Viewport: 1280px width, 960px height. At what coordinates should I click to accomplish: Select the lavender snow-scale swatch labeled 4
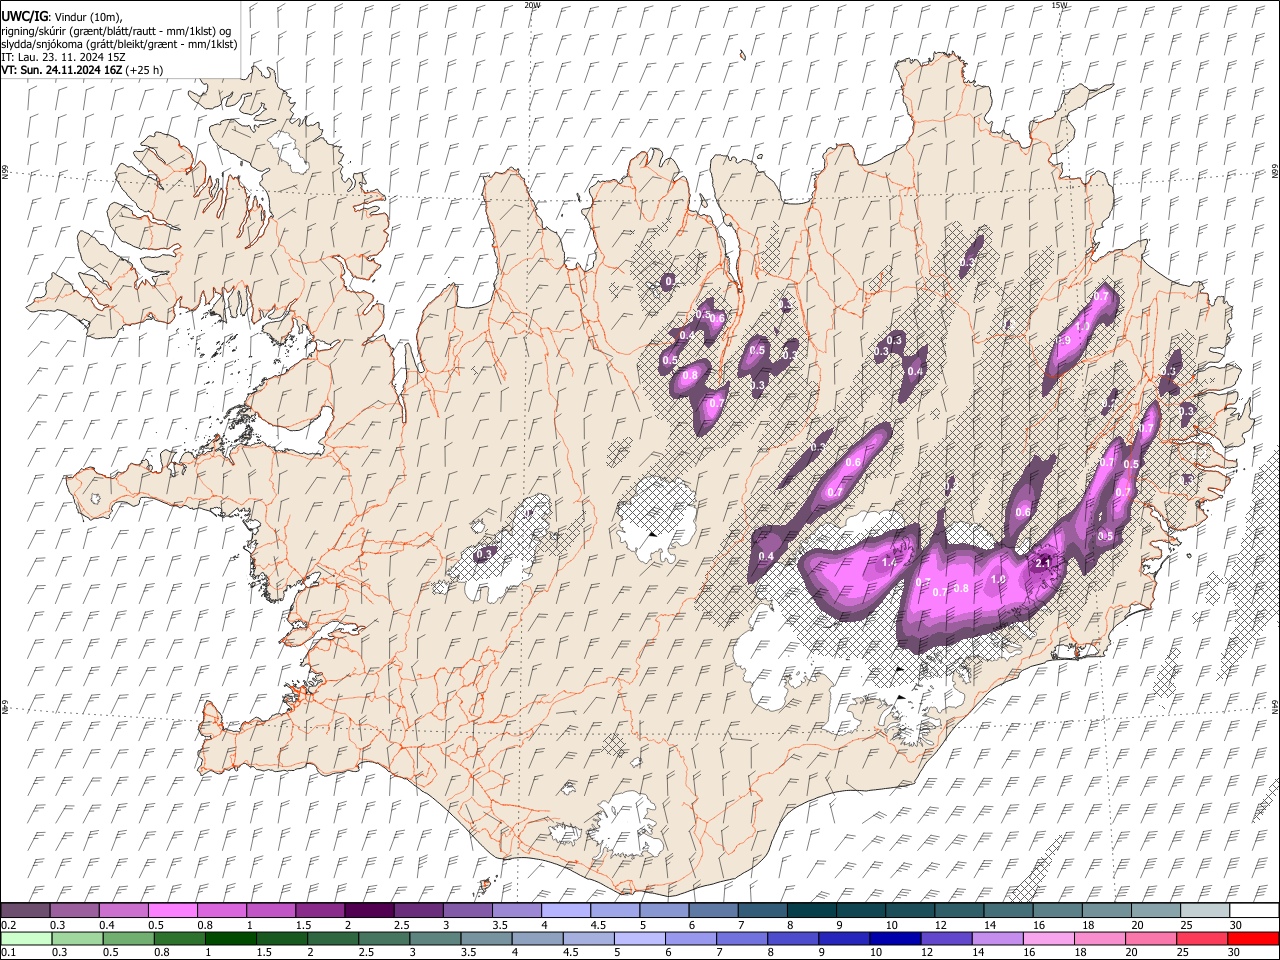[x=566, y=910]
